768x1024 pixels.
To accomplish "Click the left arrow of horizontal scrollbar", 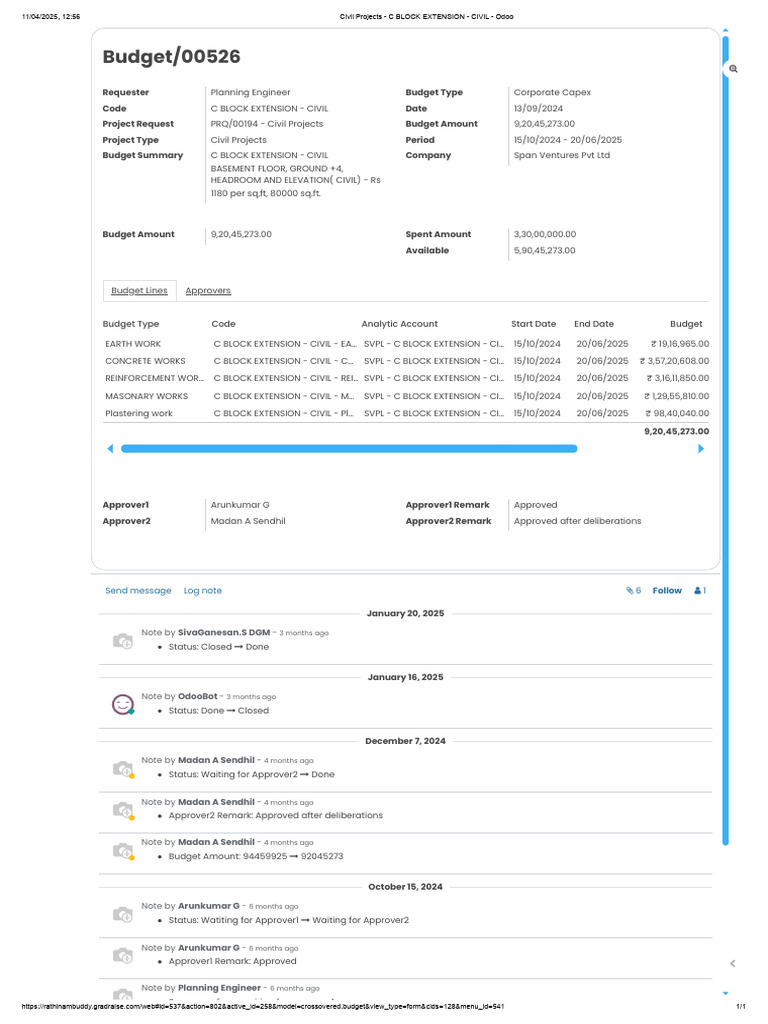I will (110, 449).
